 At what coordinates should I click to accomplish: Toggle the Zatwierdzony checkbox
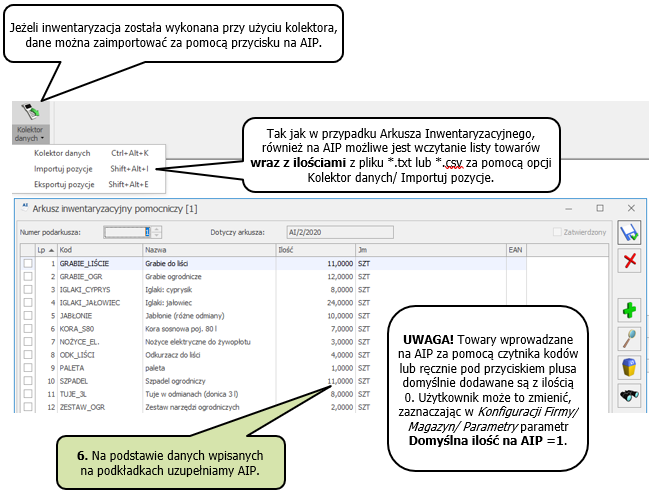557,232
